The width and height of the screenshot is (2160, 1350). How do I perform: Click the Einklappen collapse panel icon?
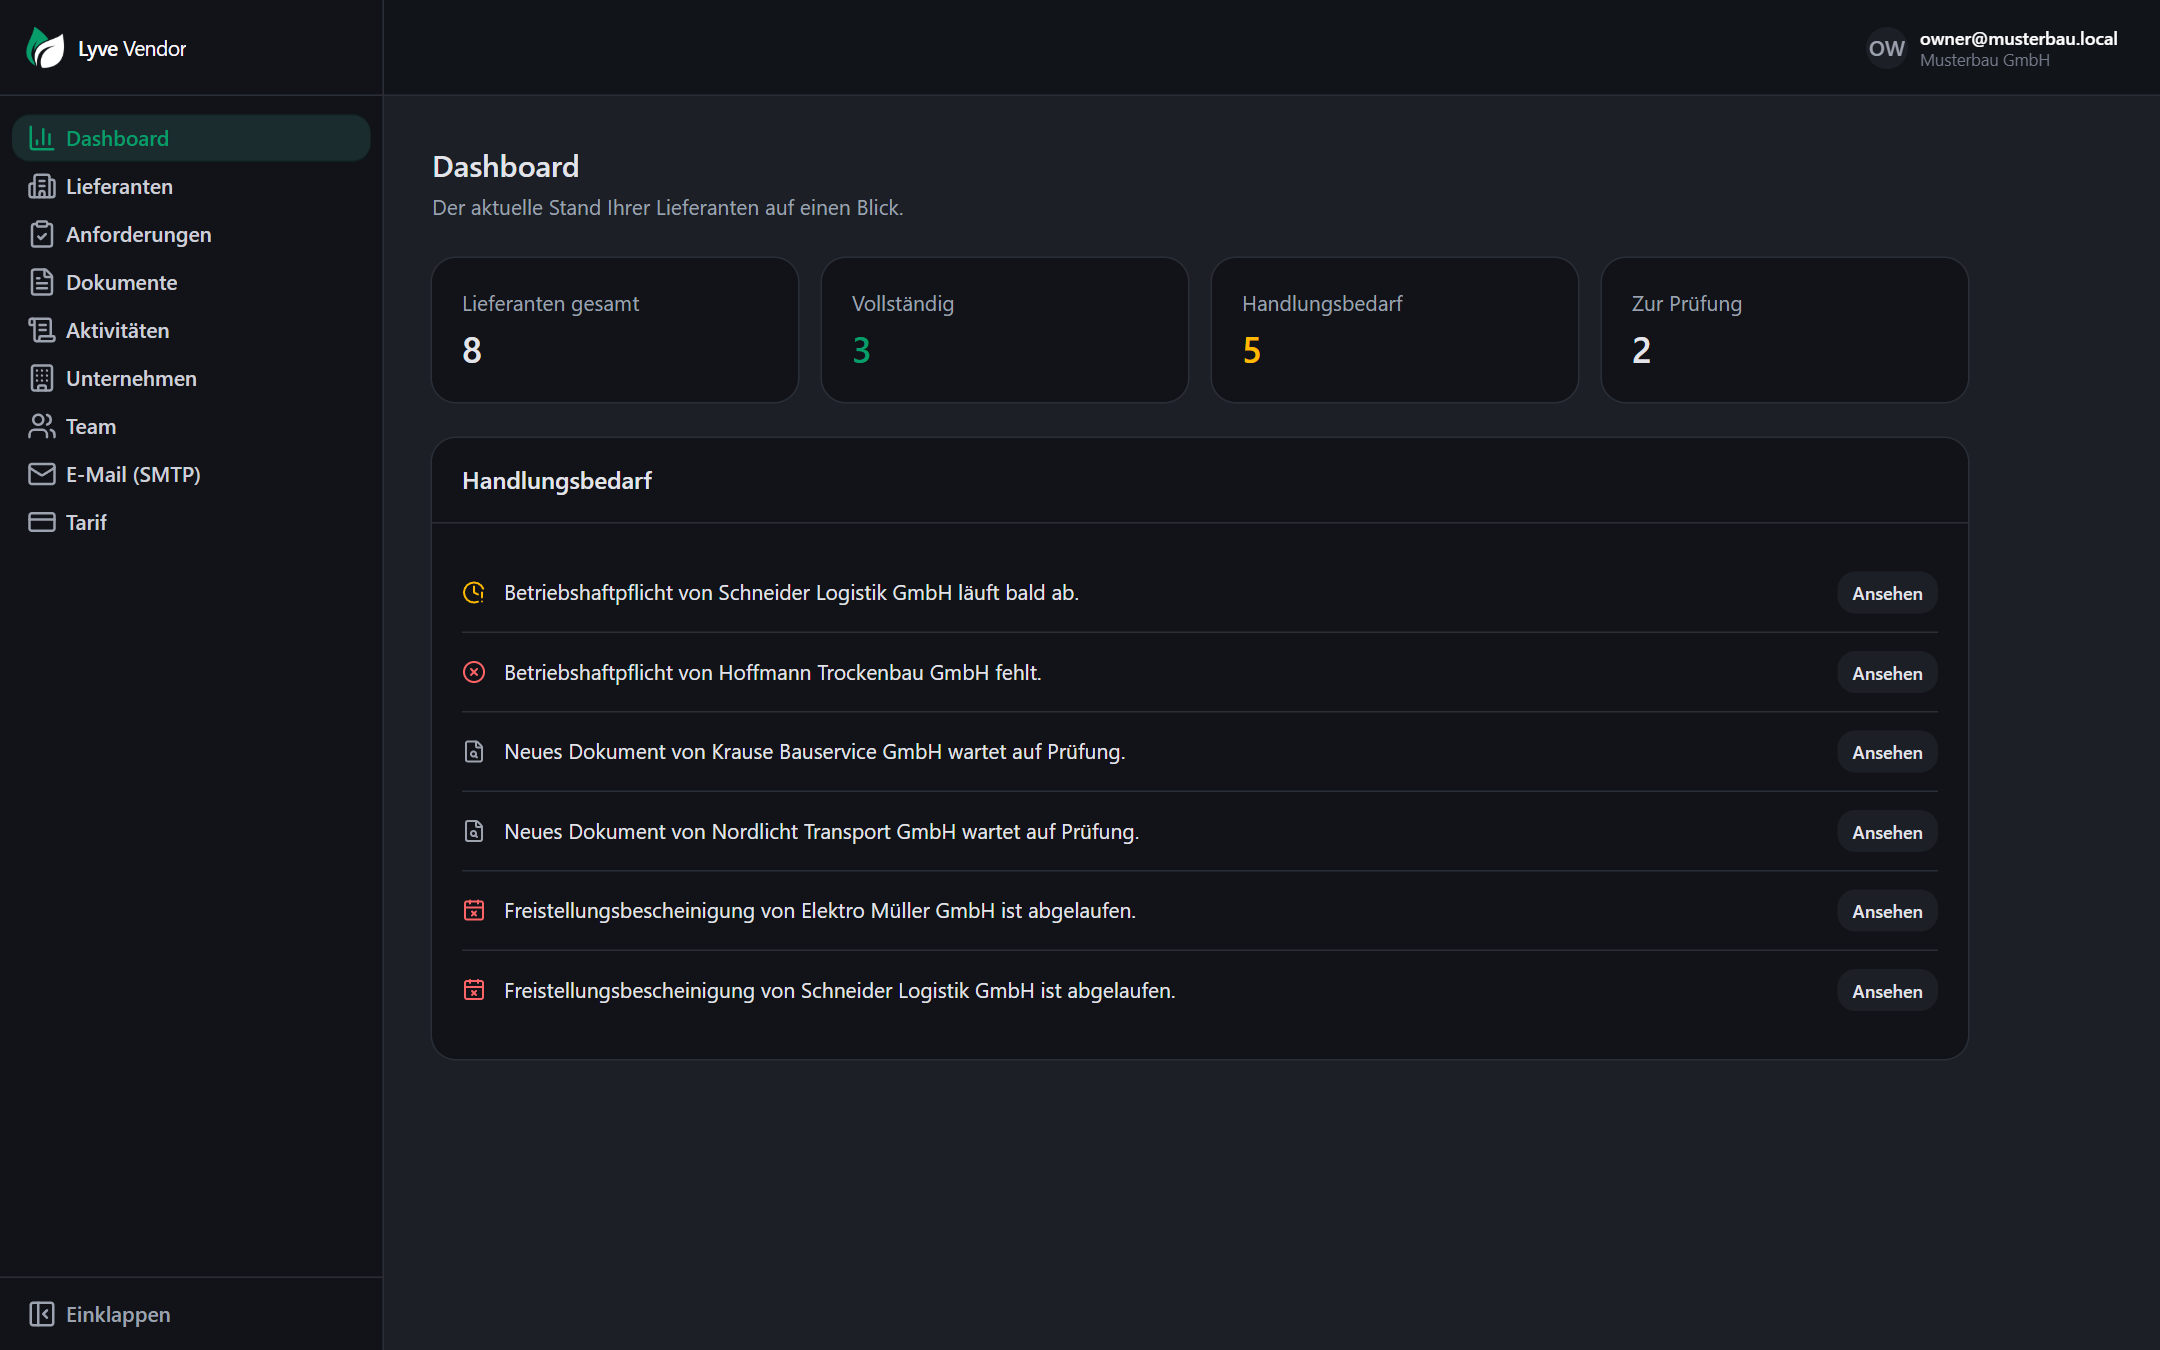(41, 1314)
